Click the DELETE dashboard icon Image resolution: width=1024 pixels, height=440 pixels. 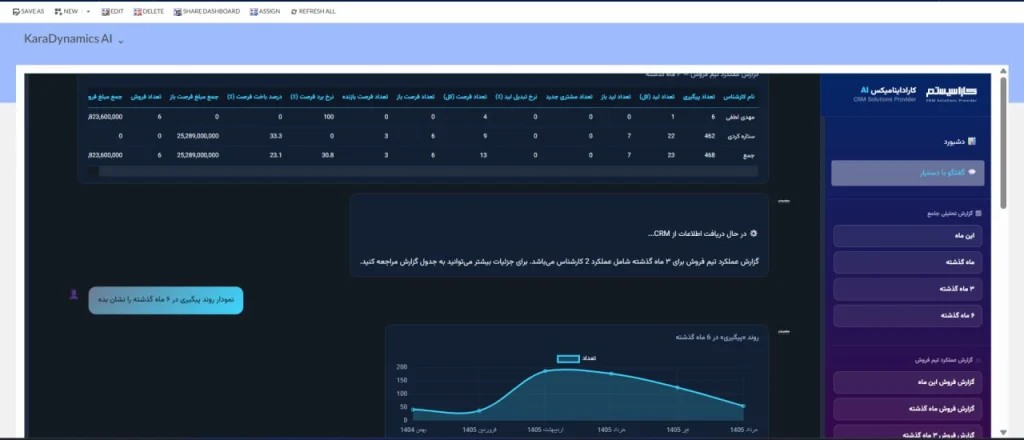(137, 12)
